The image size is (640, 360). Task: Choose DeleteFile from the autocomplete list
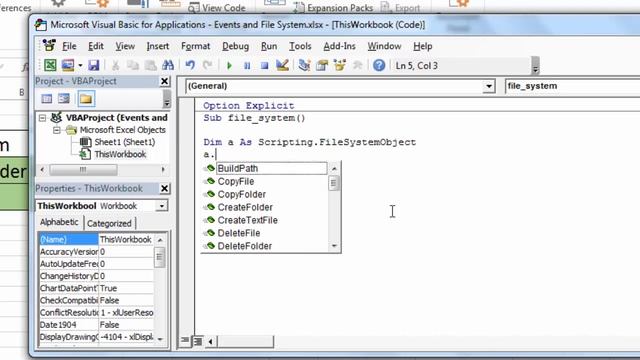pyautogui.click(x=239, y=233)
